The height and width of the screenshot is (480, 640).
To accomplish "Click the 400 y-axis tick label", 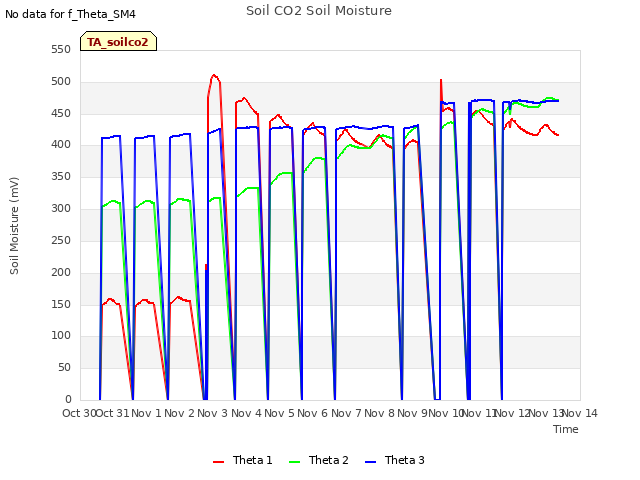I will [61, 145].
